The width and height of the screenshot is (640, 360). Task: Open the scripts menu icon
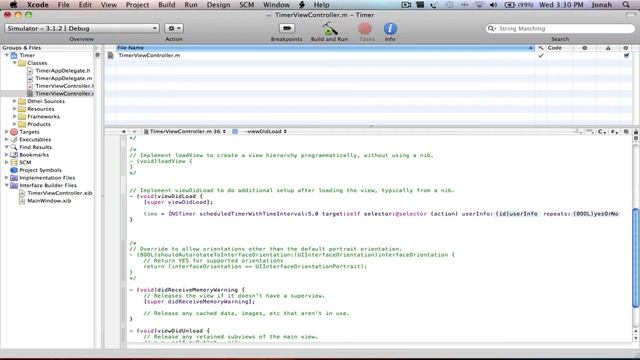(x=302, y=5)
